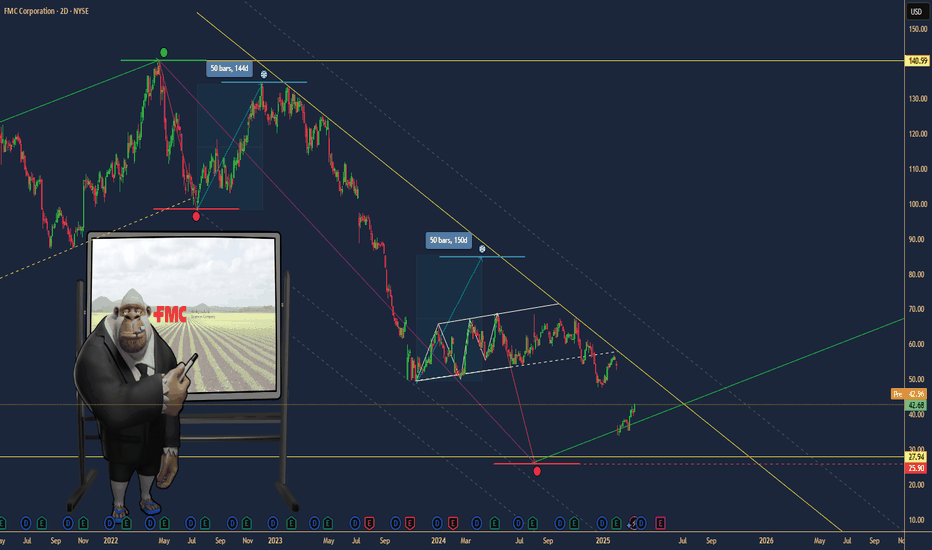
Task: Select the 140.99 yellow price label
Action: click(917, 61)
